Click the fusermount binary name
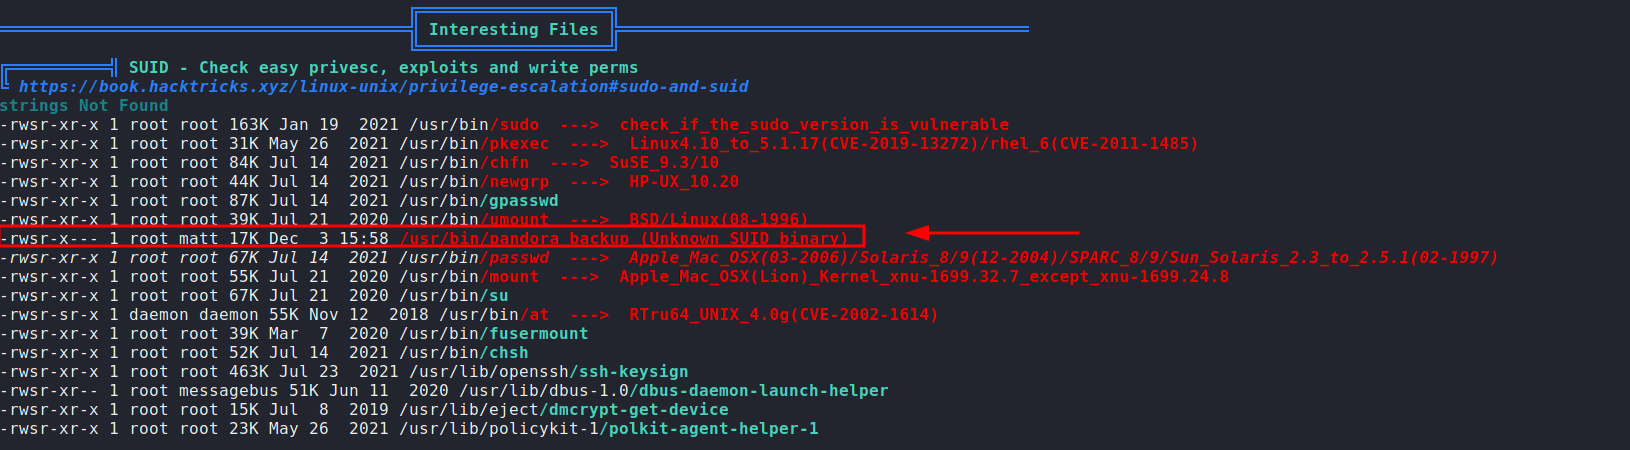Viewport: 1630px width, 450px height. [539, 334]
